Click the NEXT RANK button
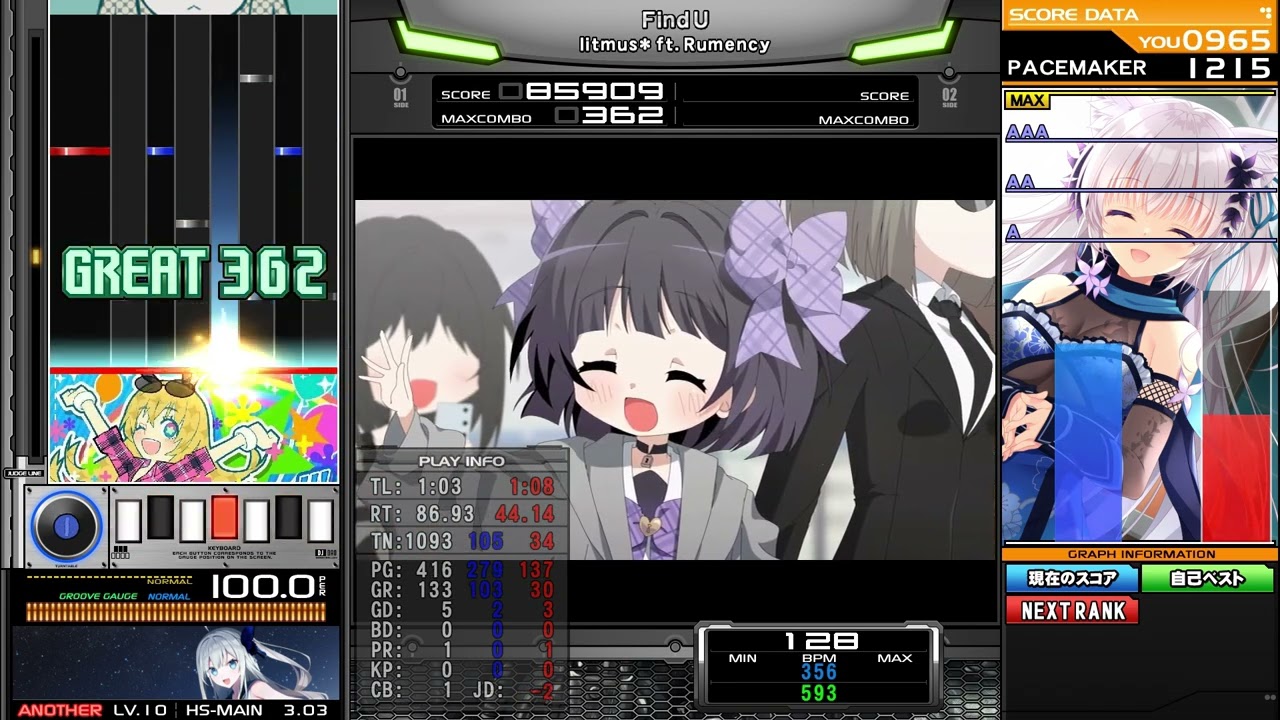 click(1072, 610)
